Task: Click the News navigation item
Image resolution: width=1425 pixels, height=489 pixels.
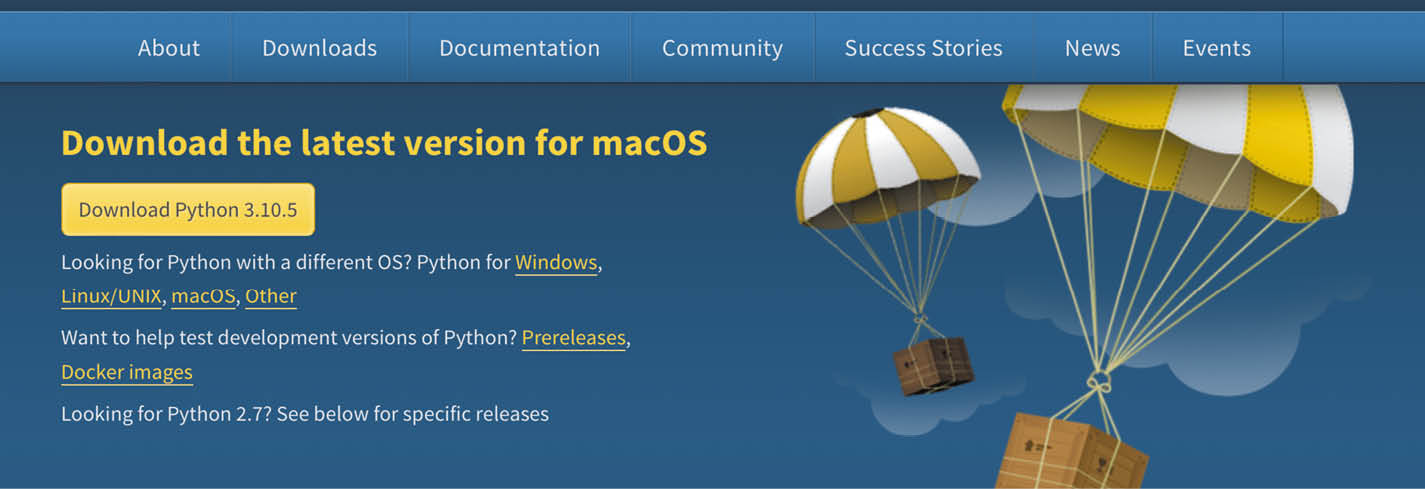Action: (1092, 48)
